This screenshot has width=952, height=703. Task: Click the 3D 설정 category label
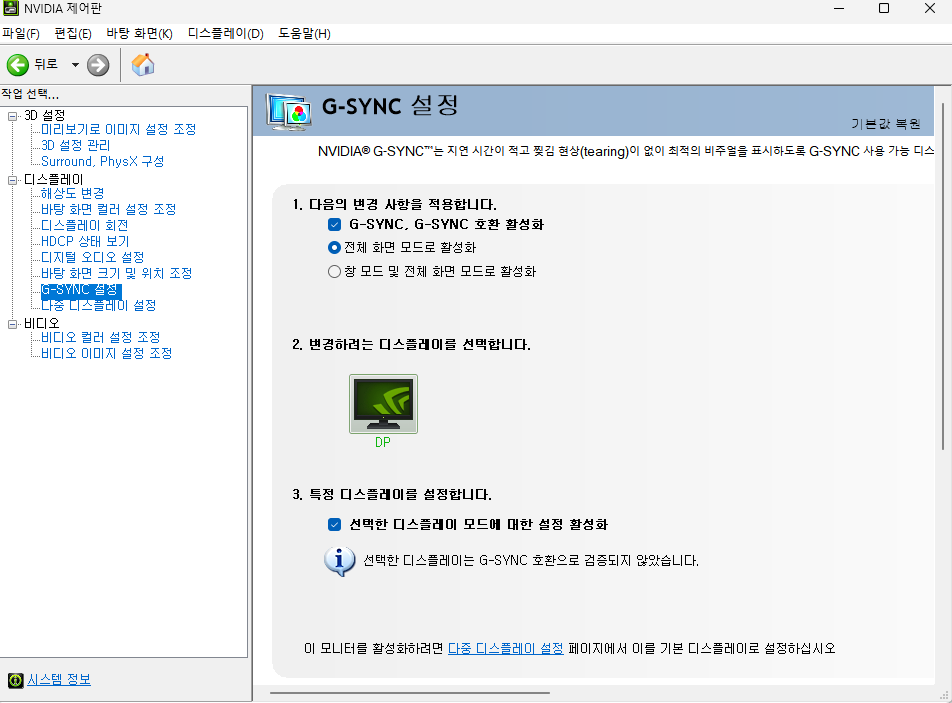tap(44, 115)
